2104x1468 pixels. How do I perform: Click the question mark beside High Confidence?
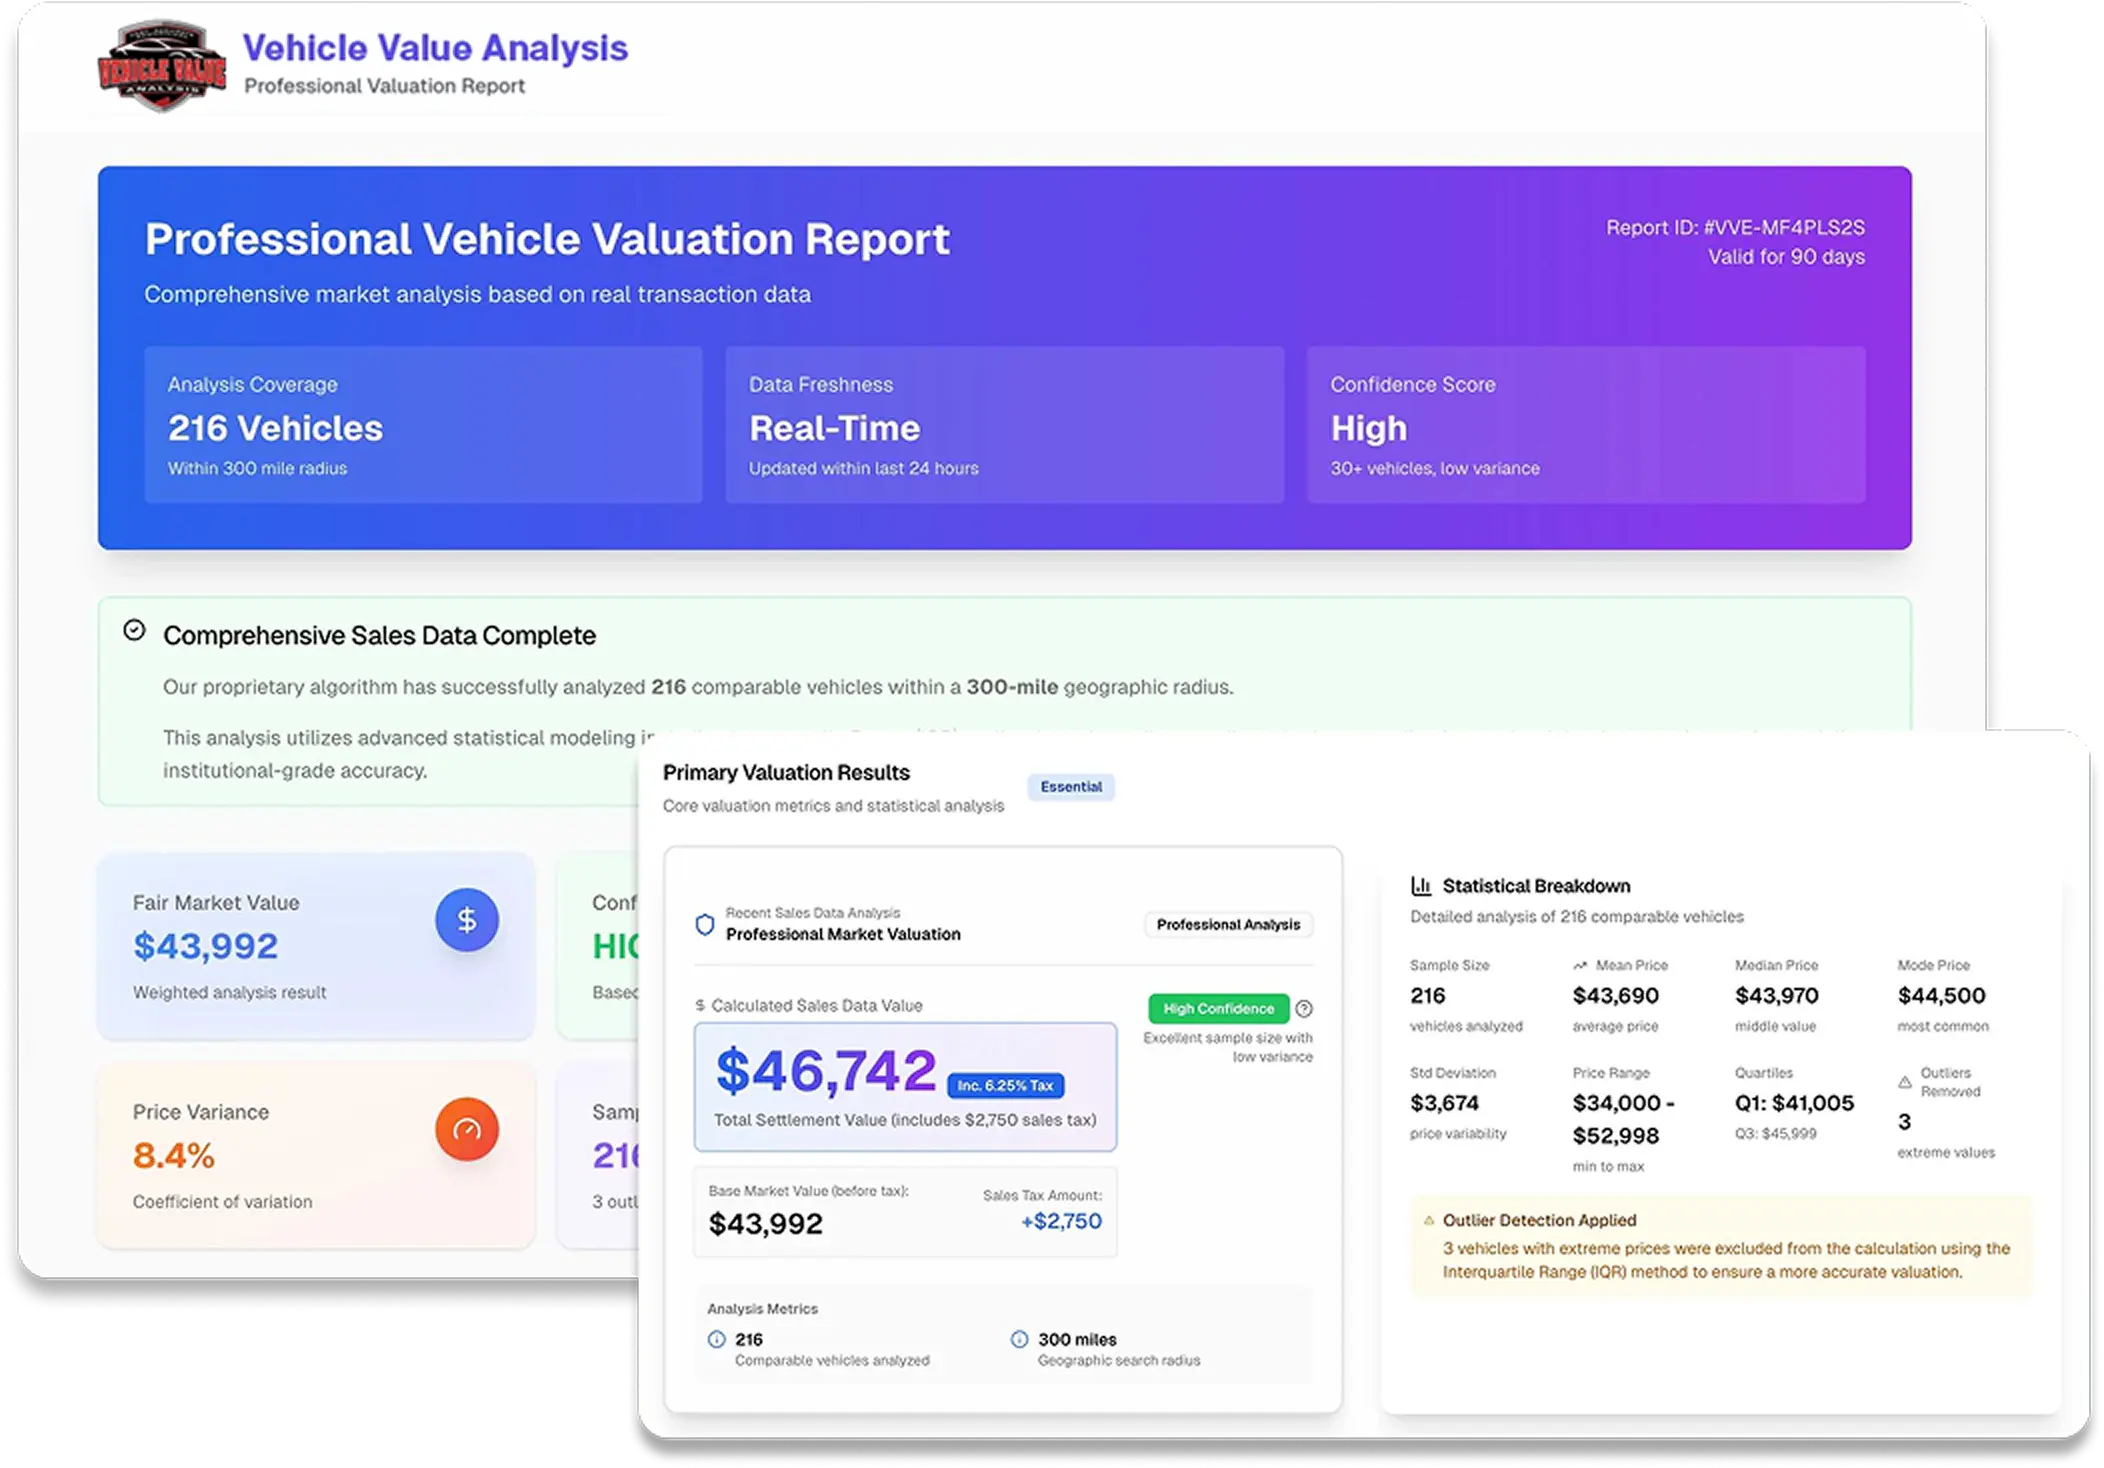tap(1304, 1009)
